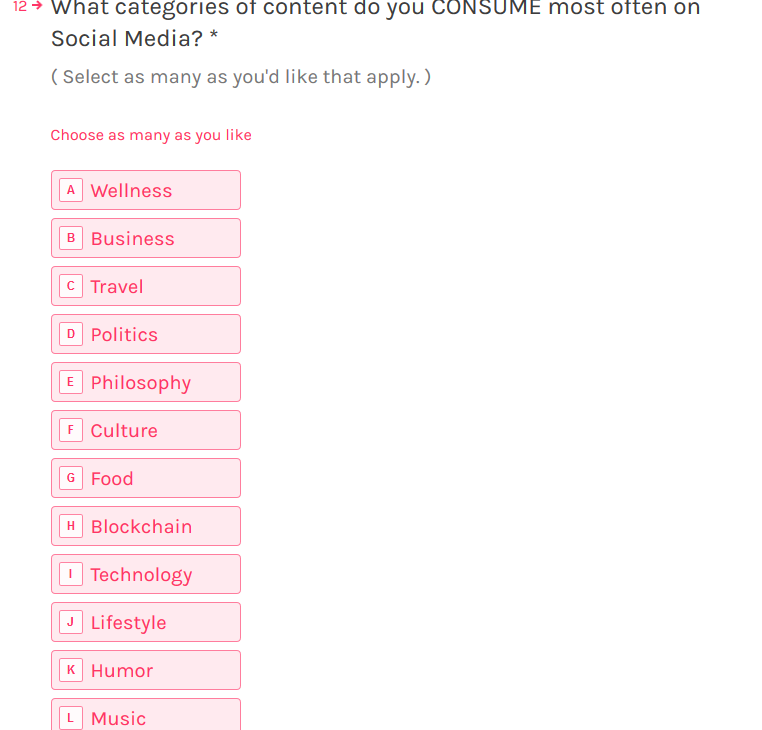Select the Food option
This screenshot has height=730, width=762.
pyautogui.click(x=146, y=478)
